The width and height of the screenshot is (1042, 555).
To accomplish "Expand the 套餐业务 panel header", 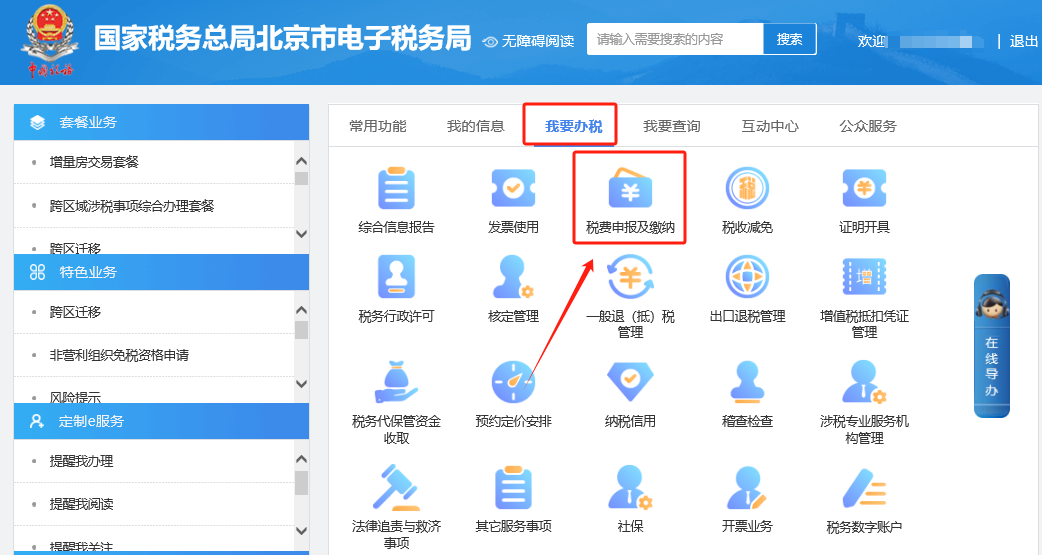I will (x=161, y=122).
